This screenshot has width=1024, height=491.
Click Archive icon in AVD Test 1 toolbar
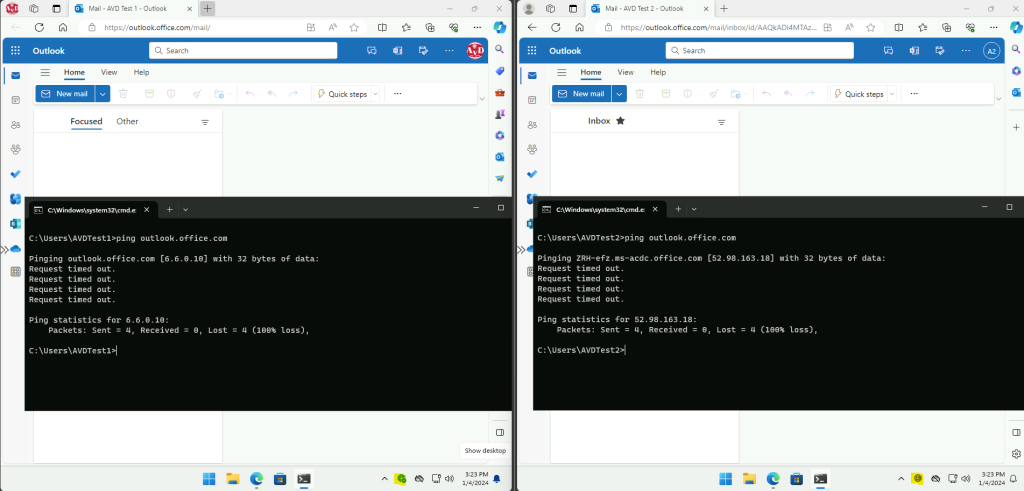coord(150,94)
